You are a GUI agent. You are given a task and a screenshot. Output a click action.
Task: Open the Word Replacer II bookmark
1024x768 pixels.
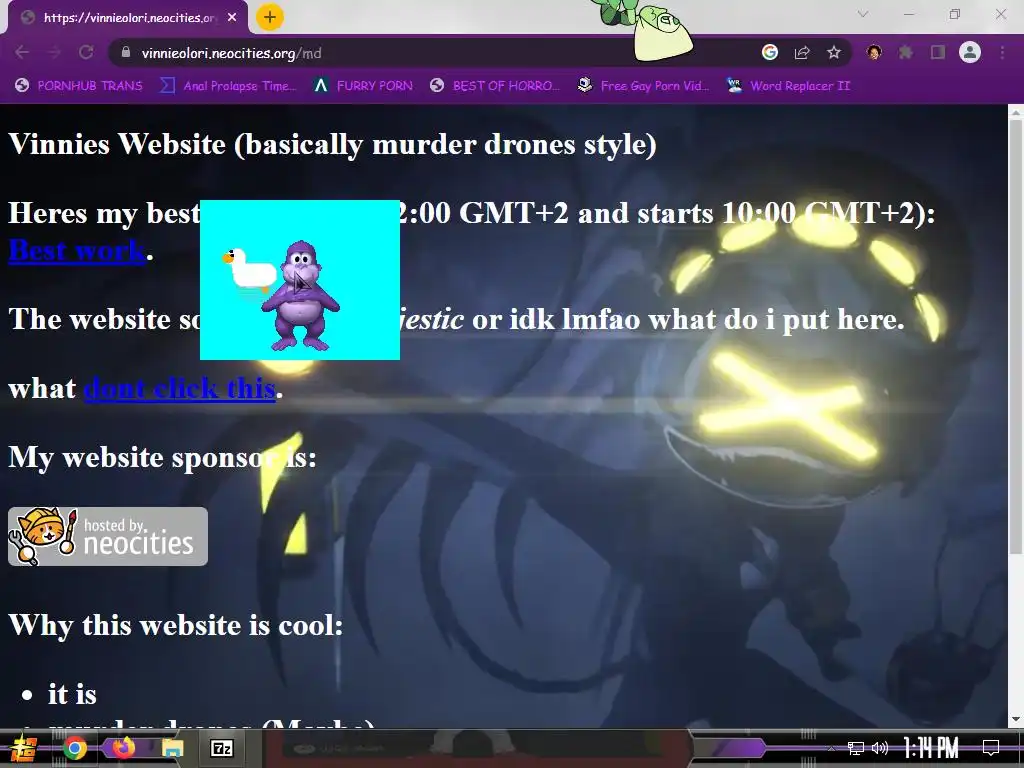tap(789, 86)
